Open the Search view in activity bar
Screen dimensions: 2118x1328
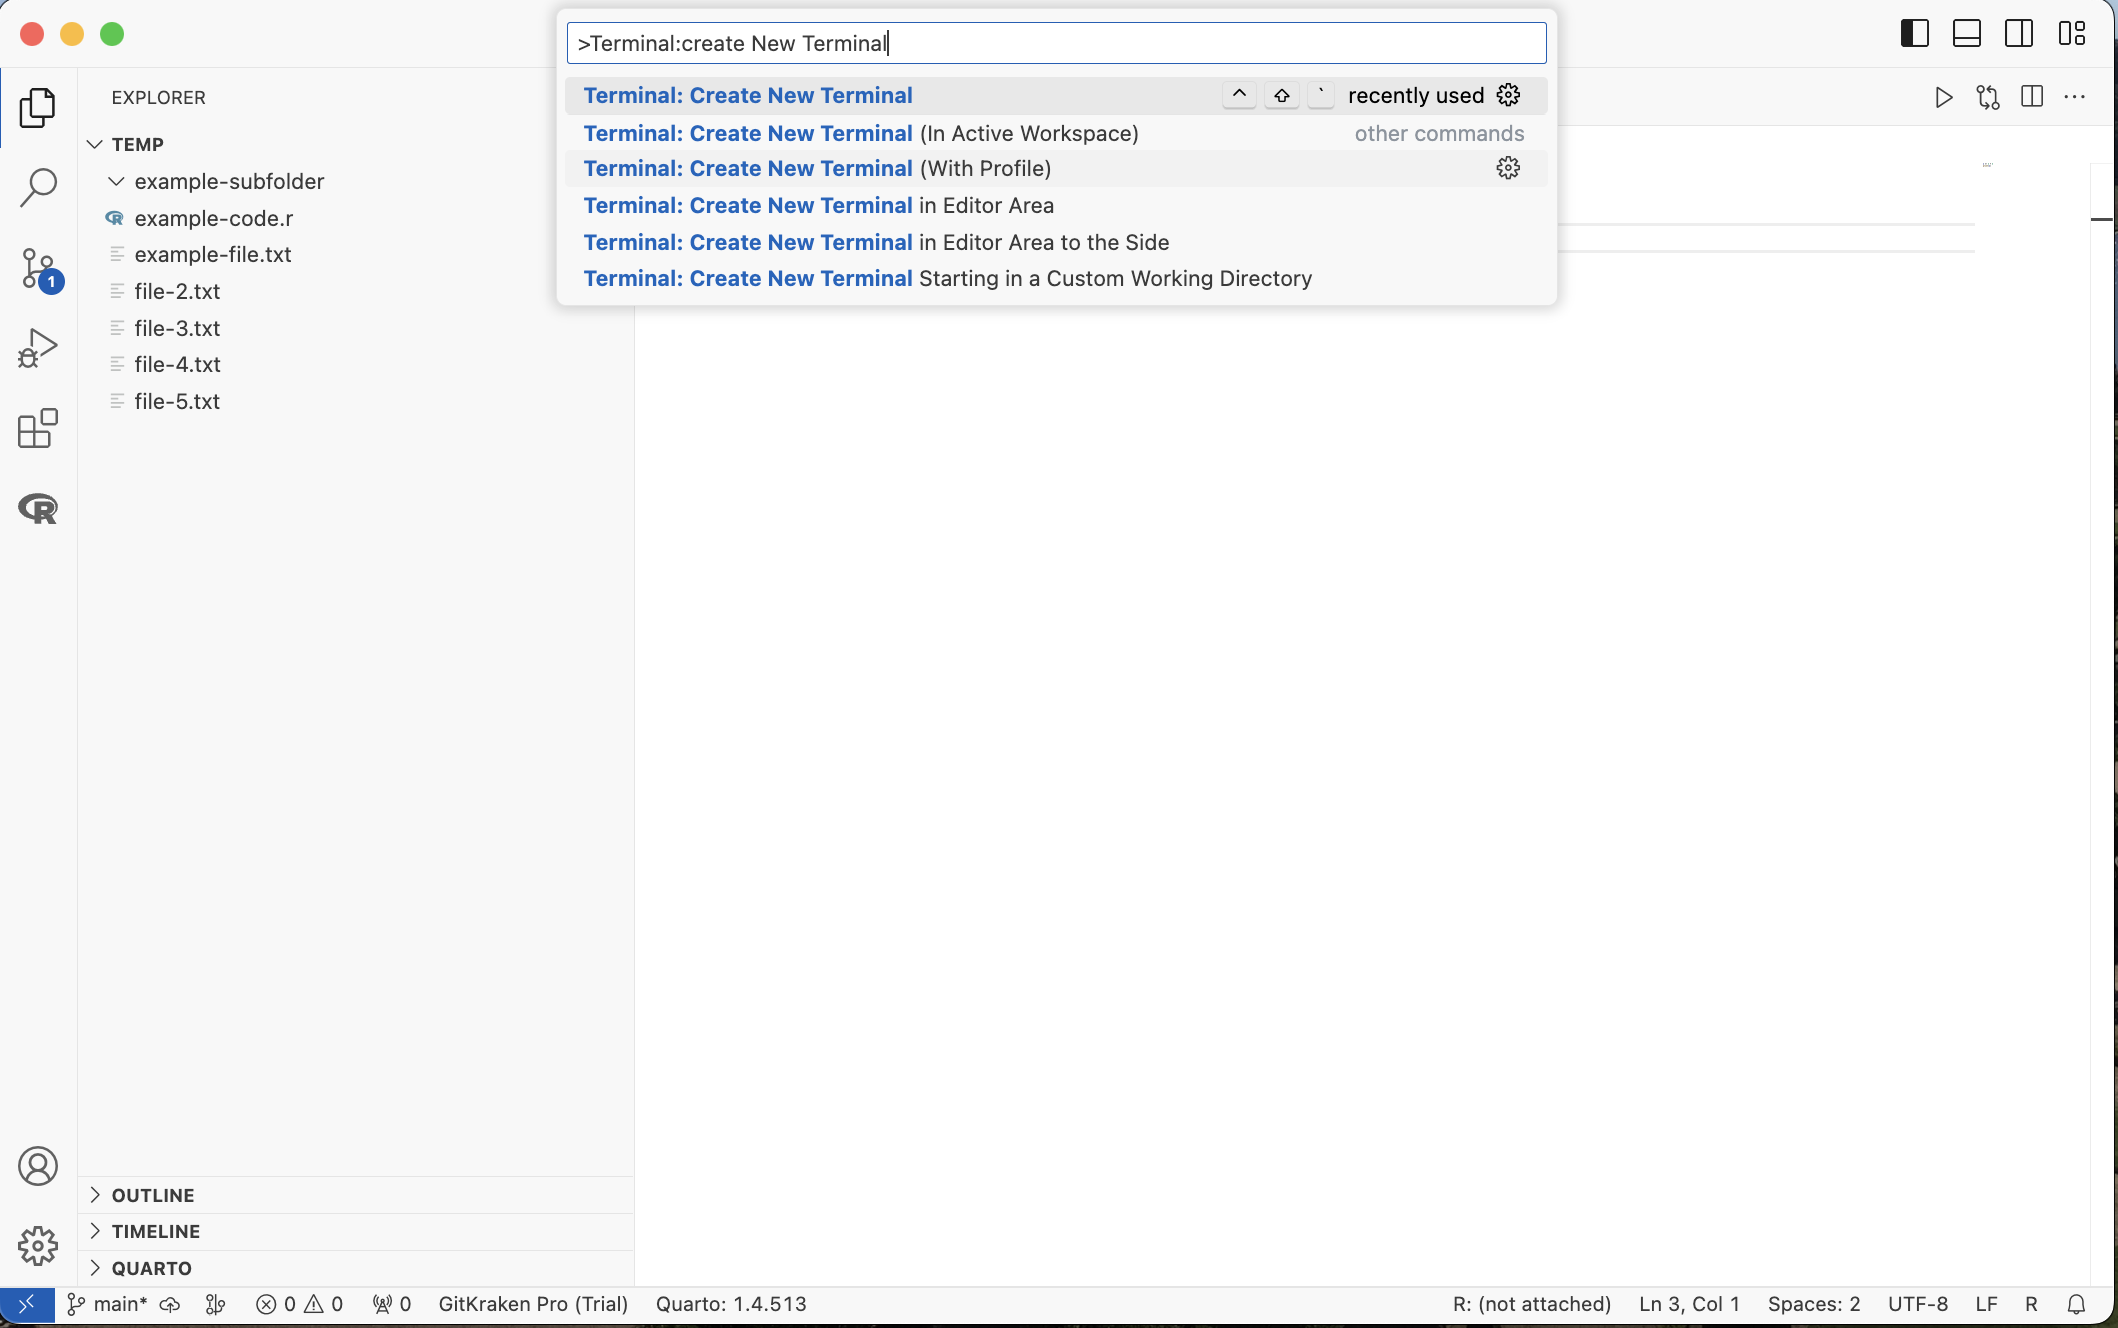pos(38,187)
